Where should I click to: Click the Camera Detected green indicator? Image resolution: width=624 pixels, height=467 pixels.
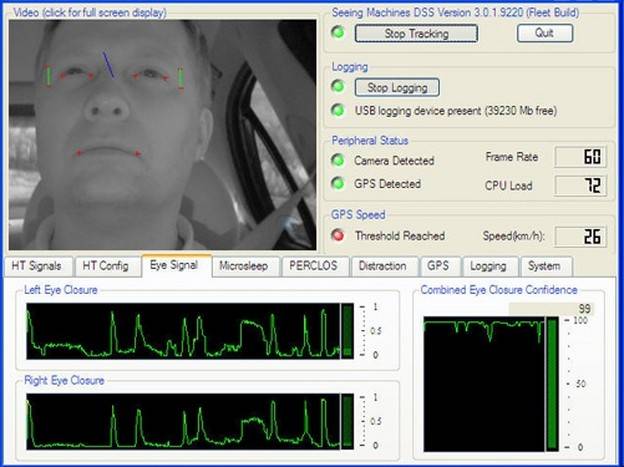point(339,160)
